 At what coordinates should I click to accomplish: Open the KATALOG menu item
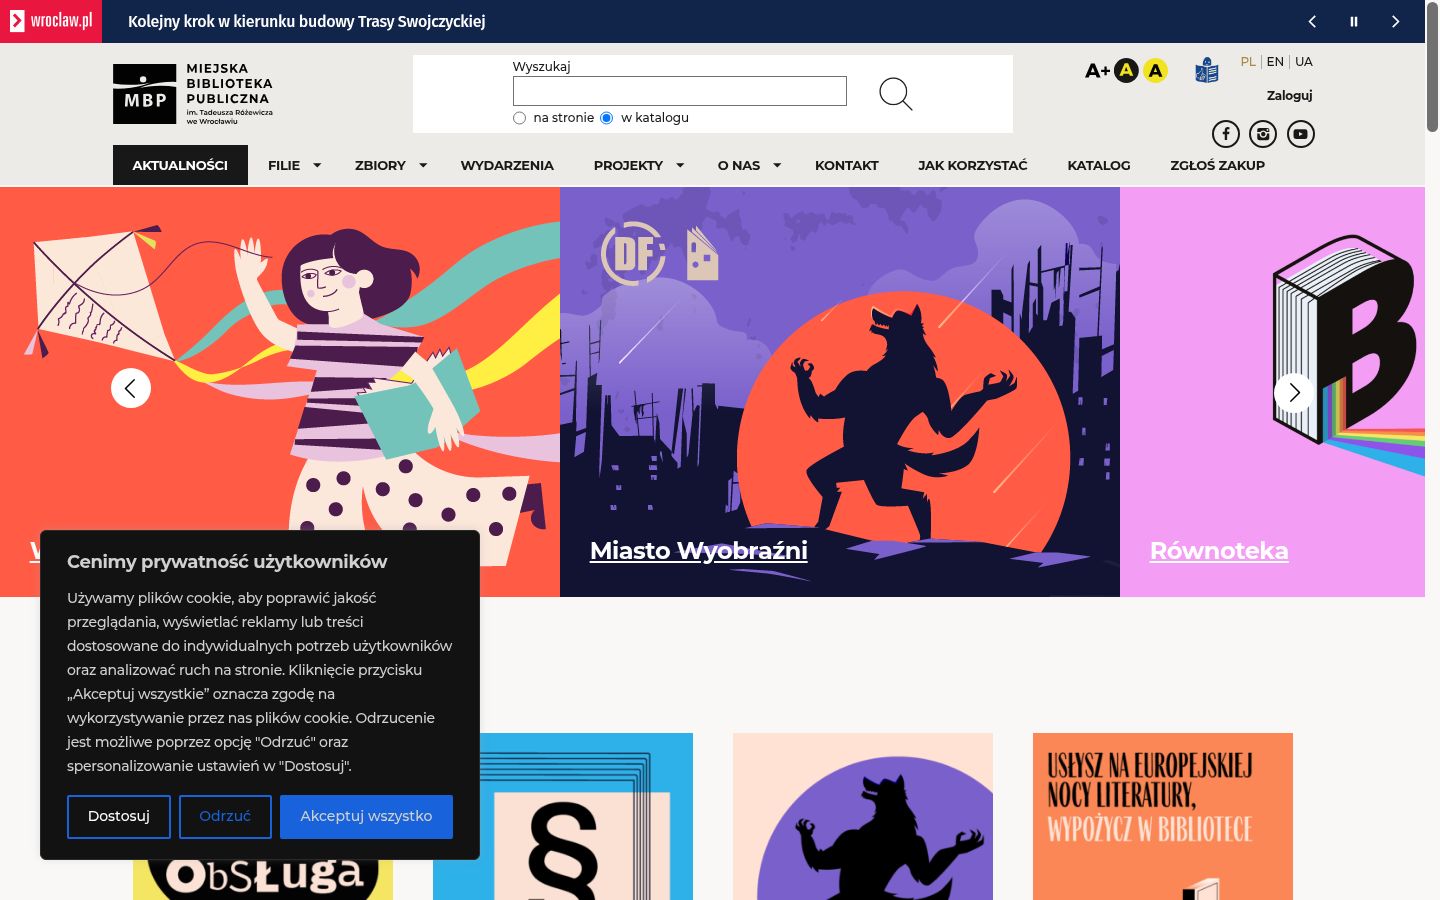tap(1099, 166)
